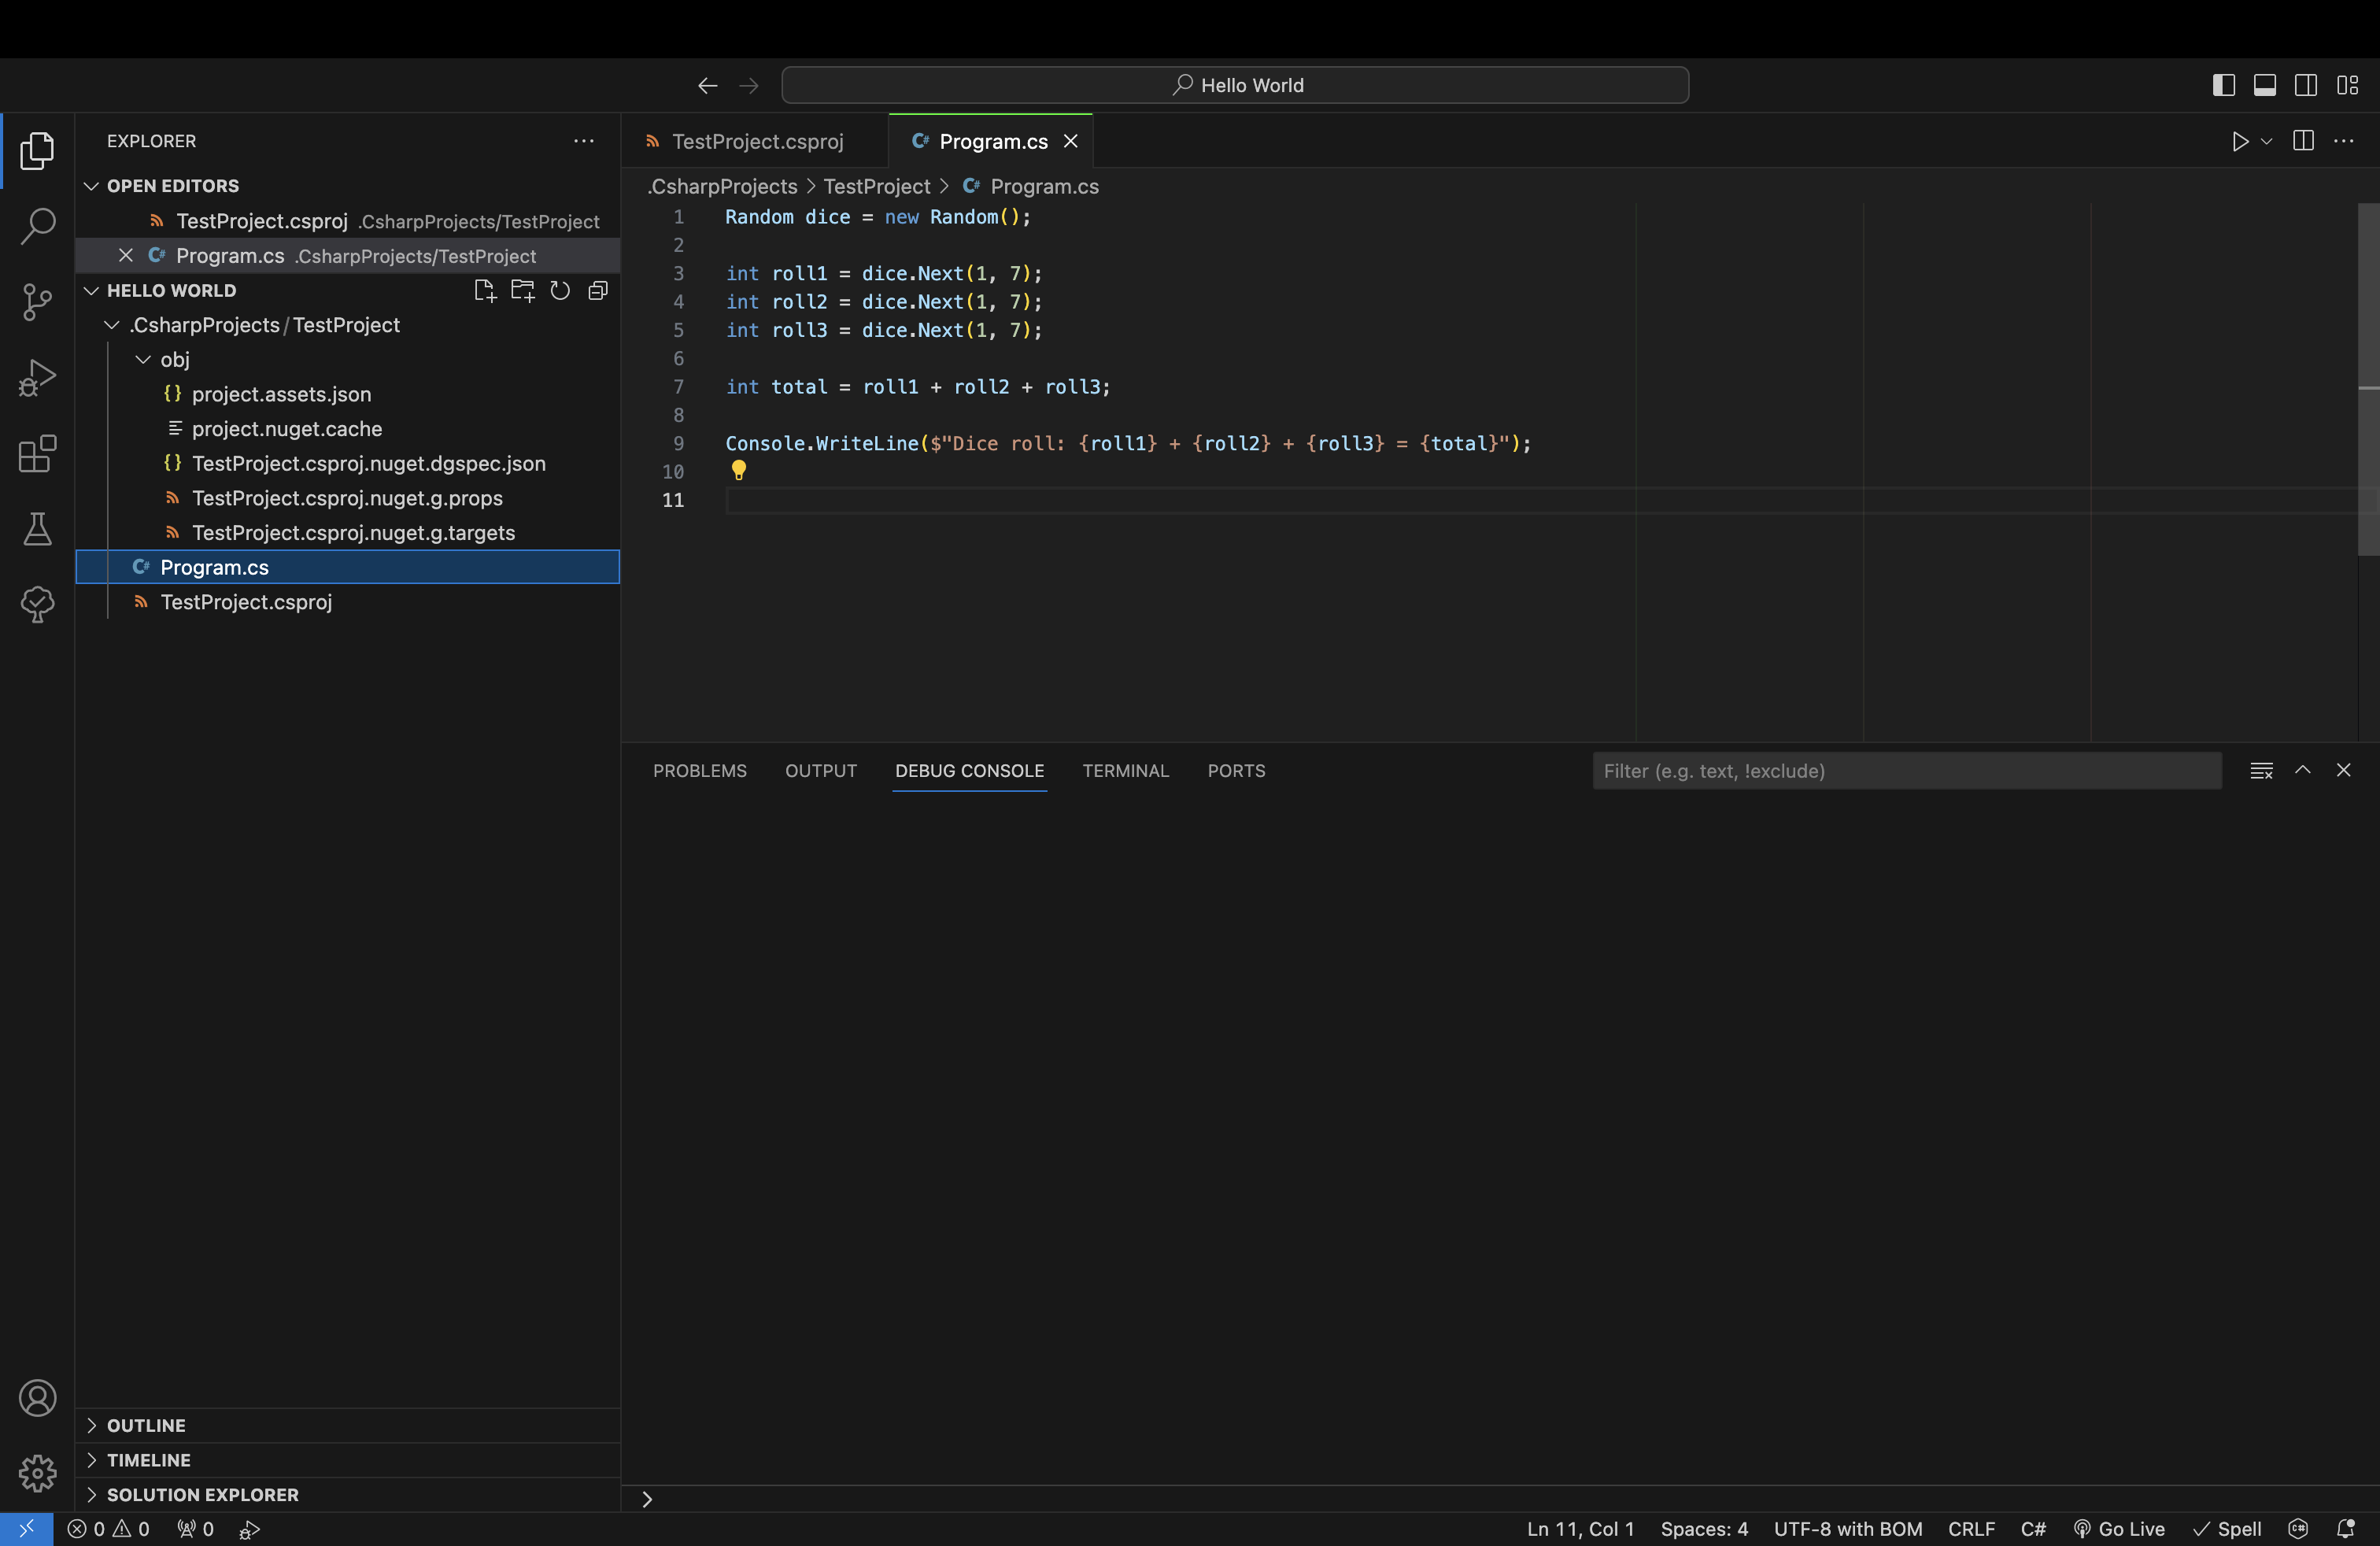Open TestProject.csproj.nuget.g.props file

(x=347, y=498)
